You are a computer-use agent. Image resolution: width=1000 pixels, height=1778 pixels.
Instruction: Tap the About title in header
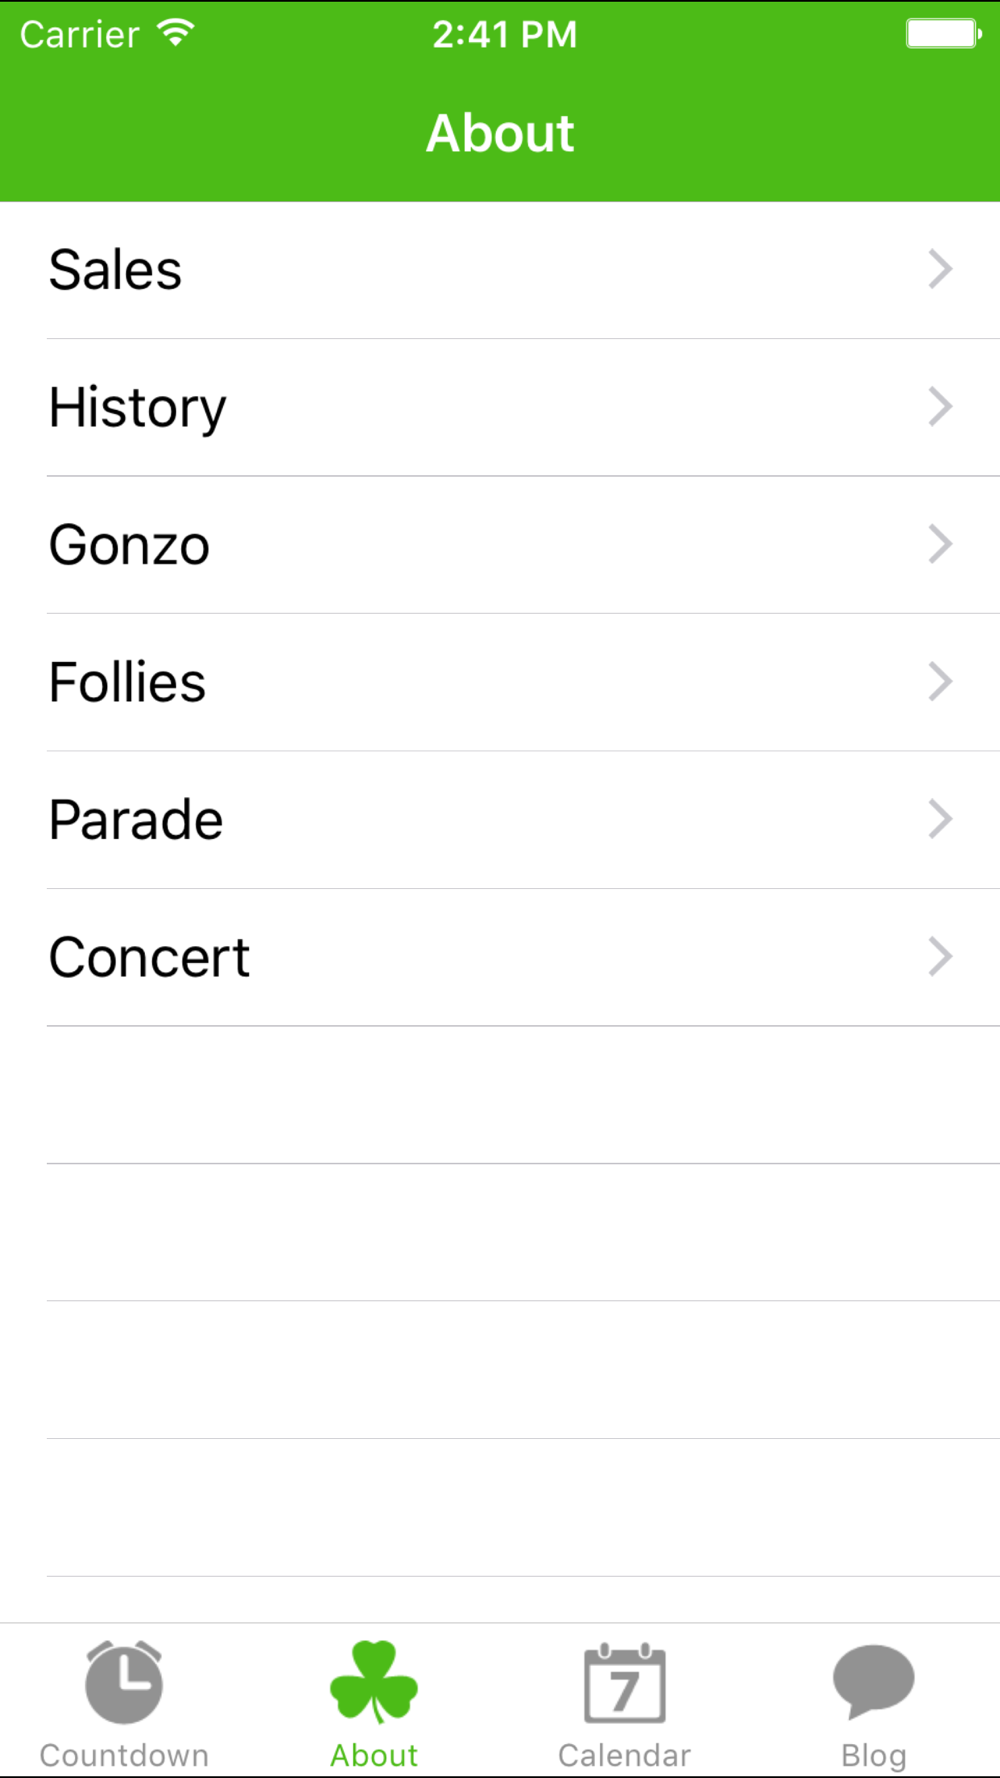(x=500, y=133)
